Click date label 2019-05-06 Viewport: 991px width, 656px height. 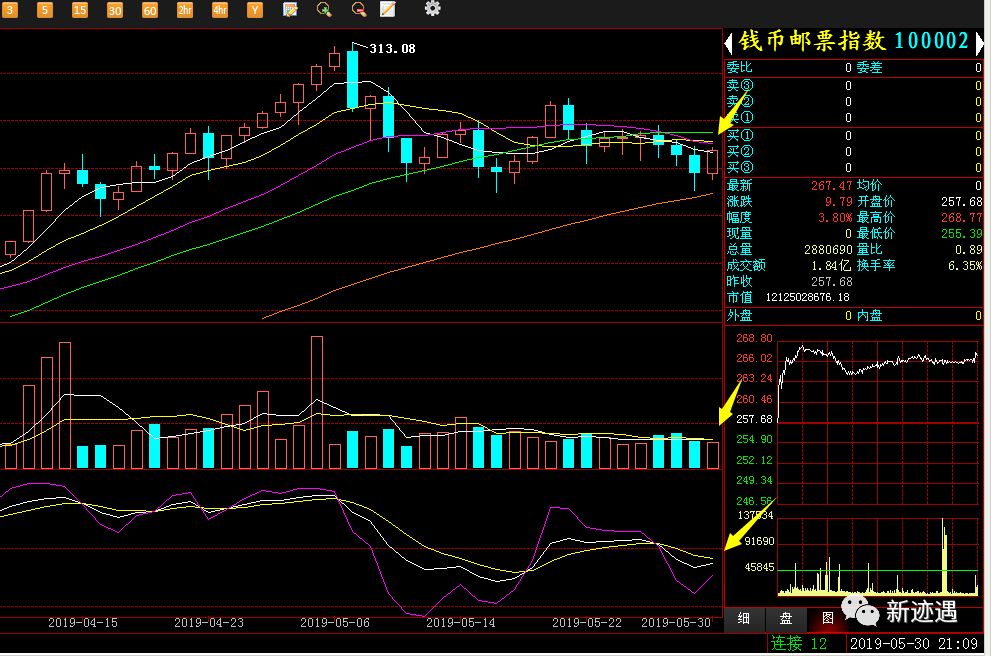point(335,623)
